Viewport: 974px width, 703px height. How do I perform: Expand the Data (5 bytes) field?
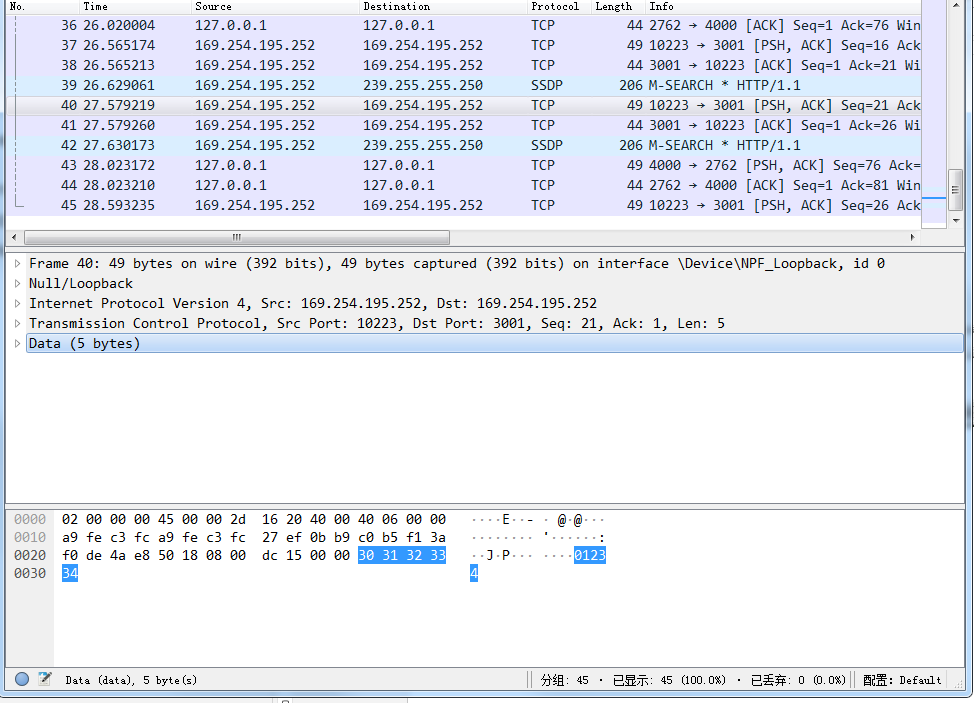[17, 343]
